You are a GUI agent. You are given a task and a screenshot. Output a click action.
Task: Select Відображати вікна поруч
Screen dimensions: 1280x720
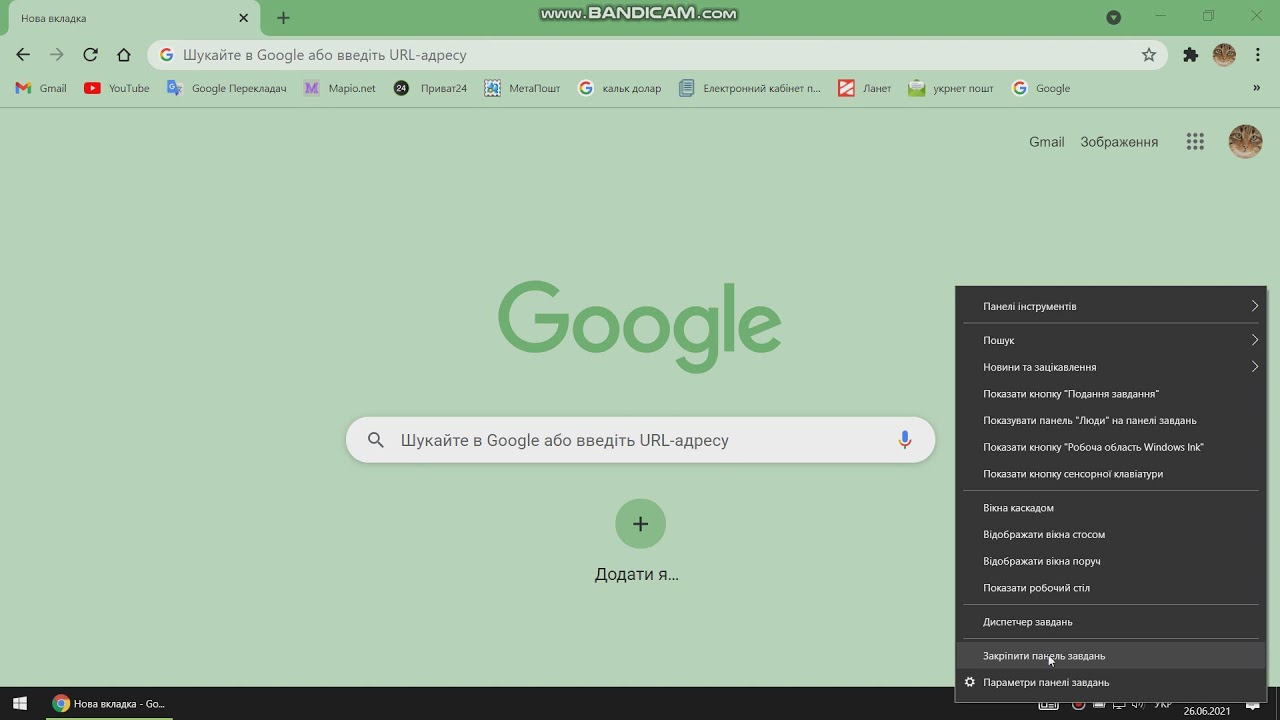pyautogui.click(x=1111, y=561)
